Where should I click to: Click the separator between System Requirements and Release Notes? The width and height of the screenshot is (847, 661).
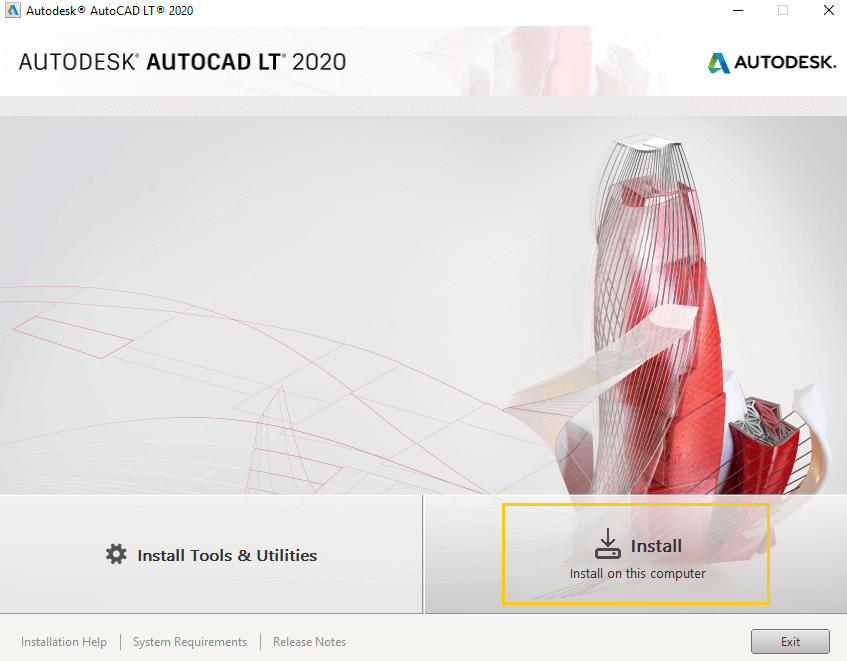click(x=260, y=641)
